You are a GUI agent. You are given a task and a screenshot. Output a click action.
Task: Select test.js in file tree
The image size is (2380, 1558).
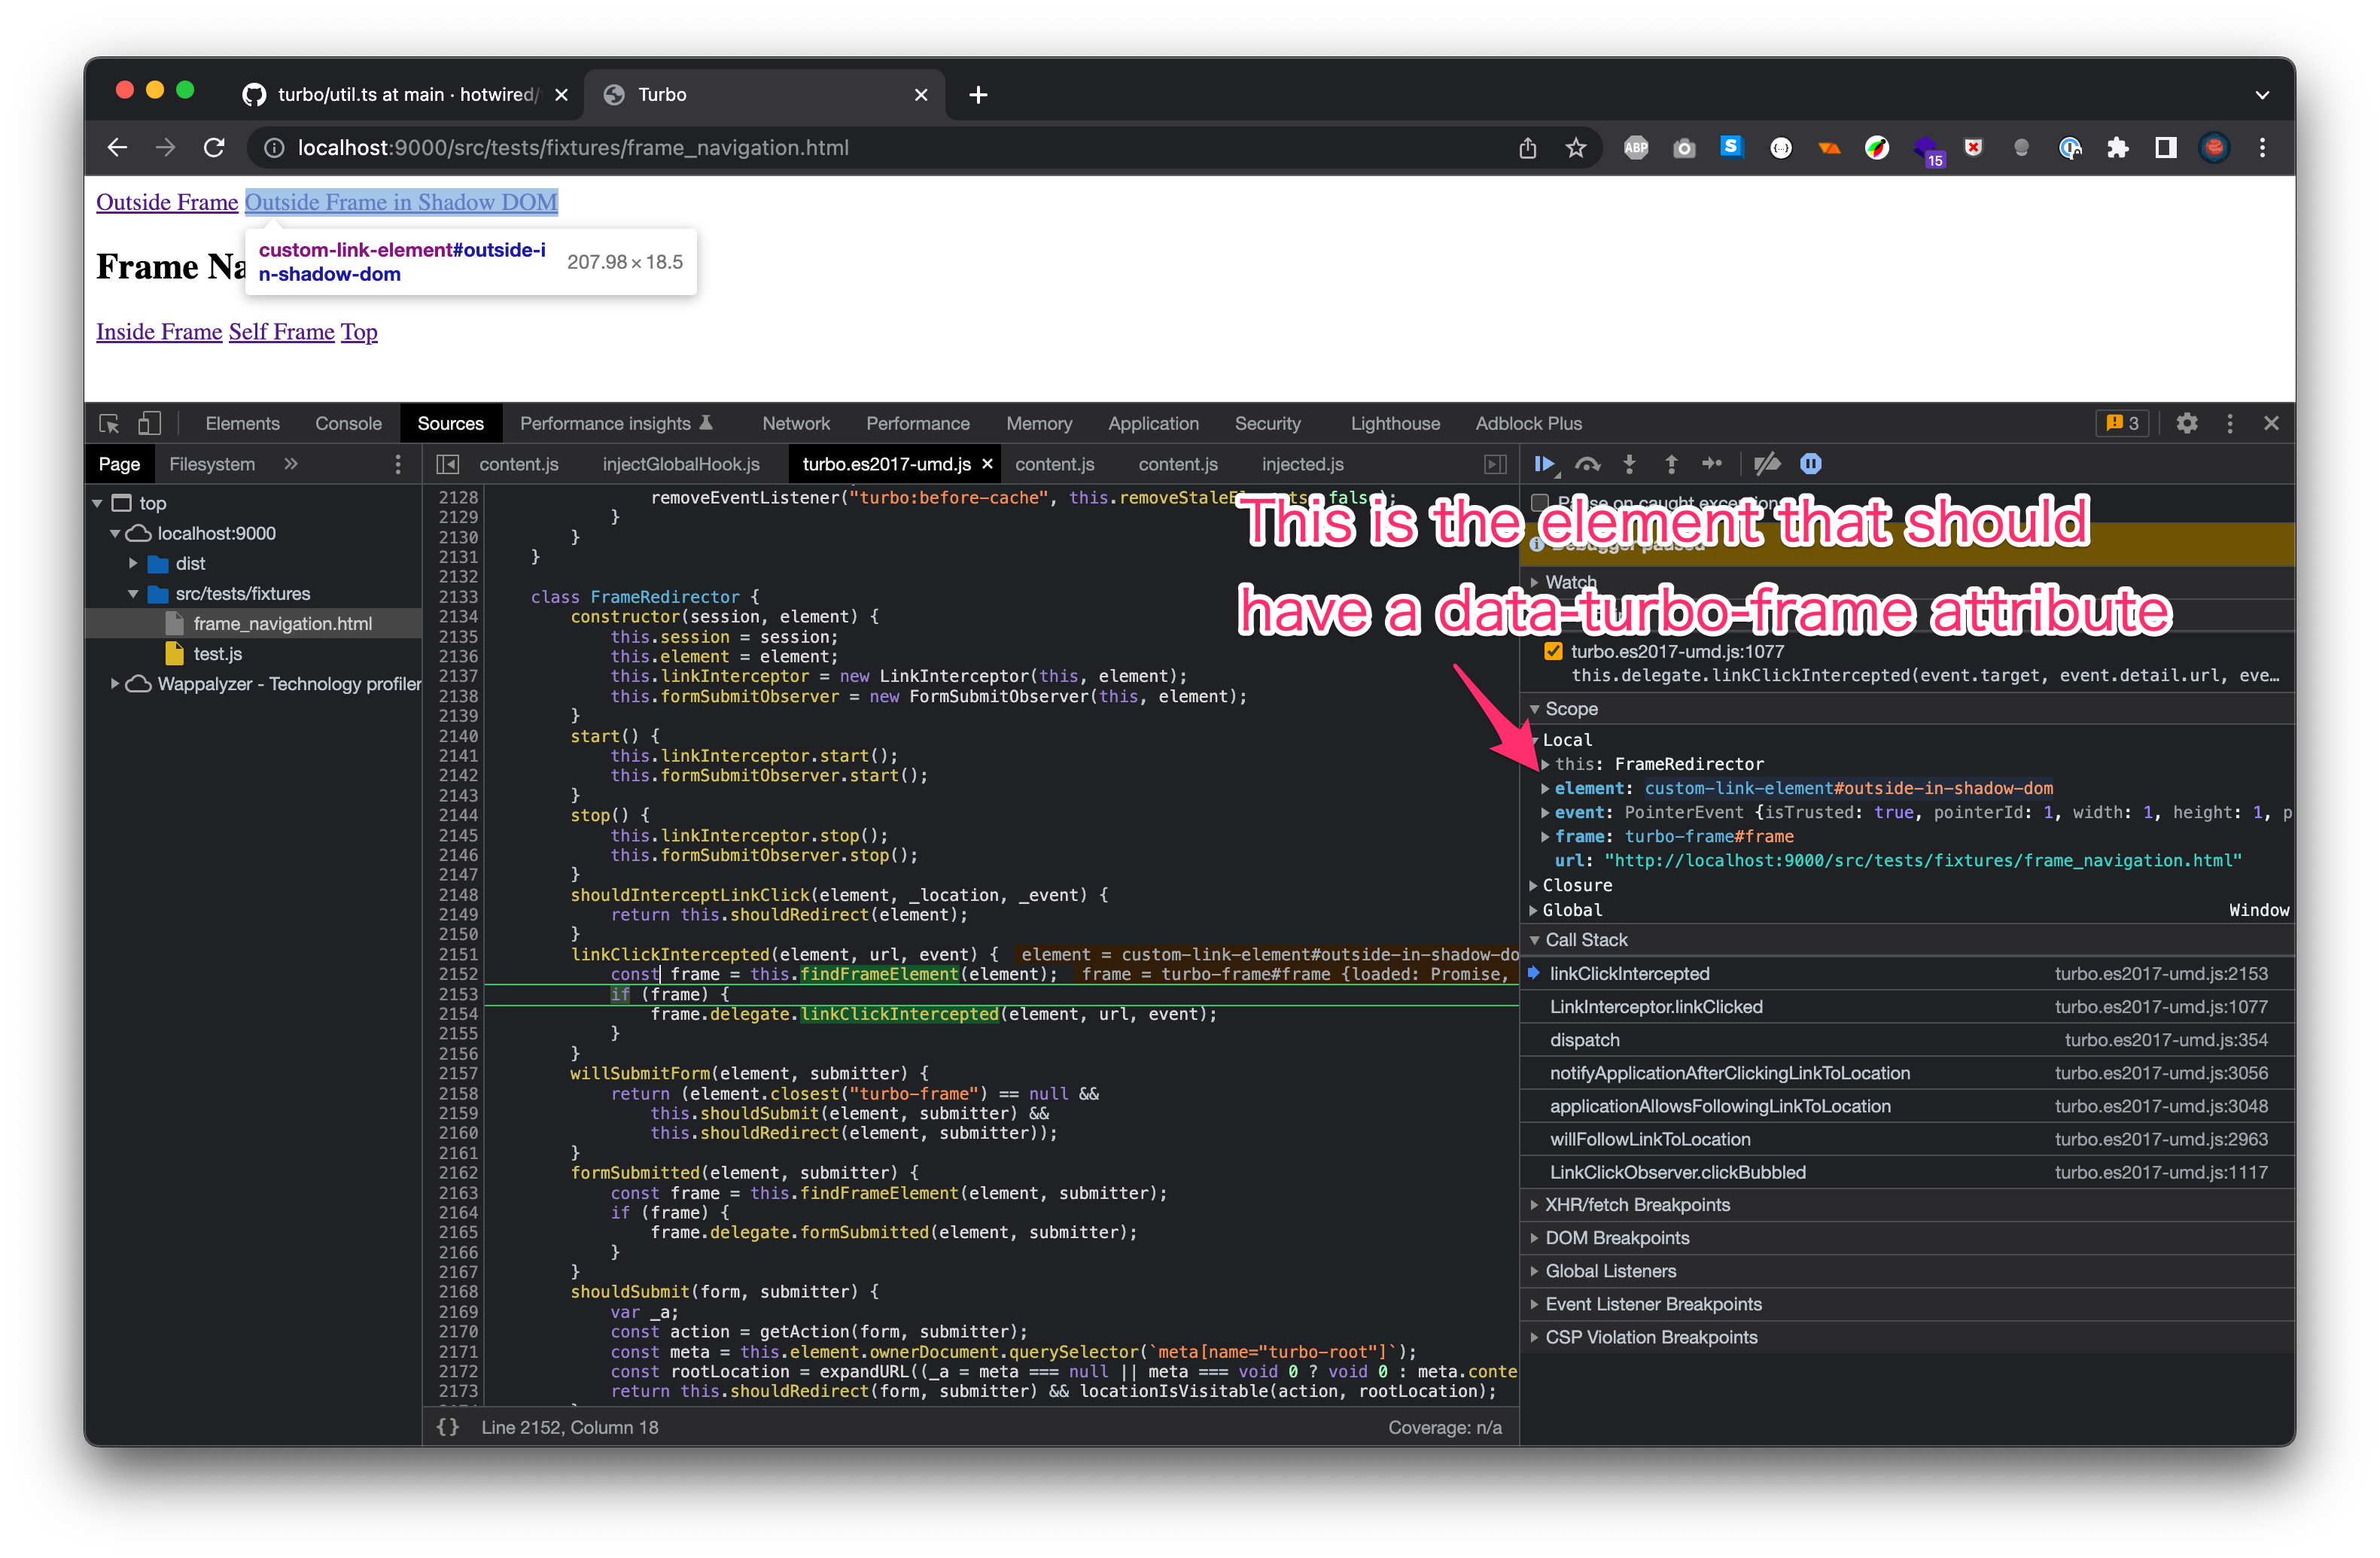[217, 654]
